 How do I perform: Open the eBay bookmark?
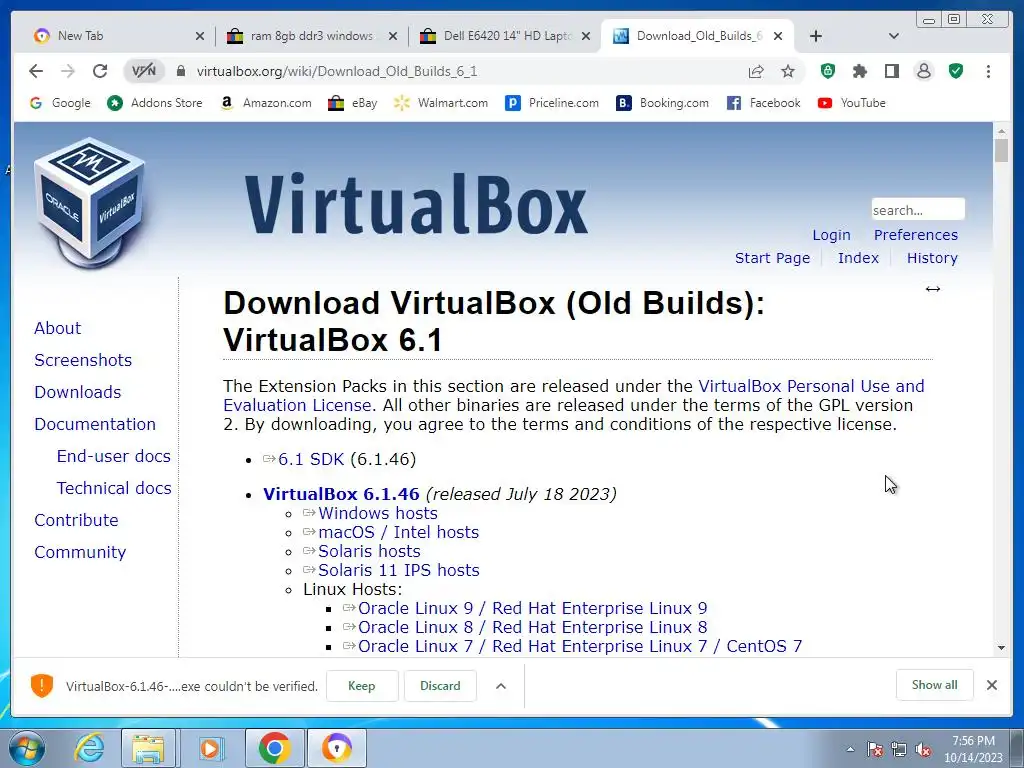coord(353,103)
